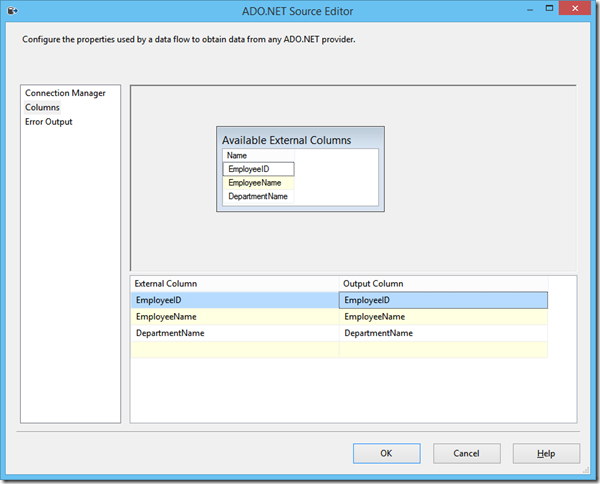Confirm changes with the OK button

click(x=386, y=453)
